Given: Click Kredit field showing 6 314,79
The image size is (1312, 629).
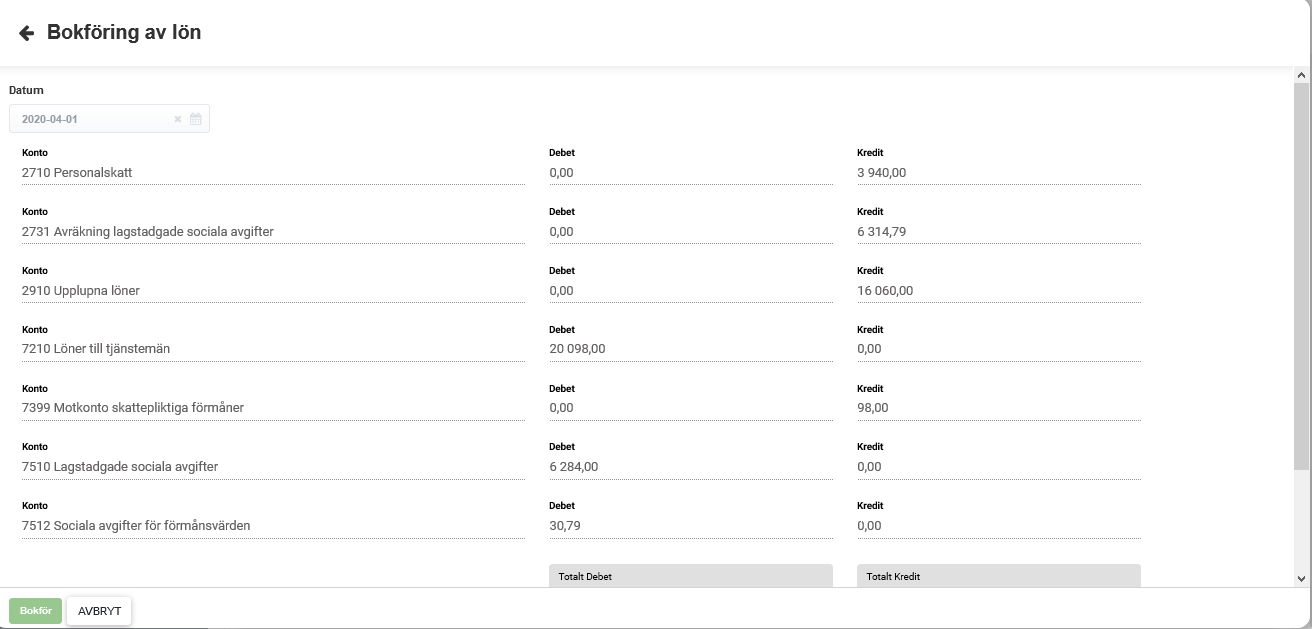Looking at the screenshot, I should (997, 232).
